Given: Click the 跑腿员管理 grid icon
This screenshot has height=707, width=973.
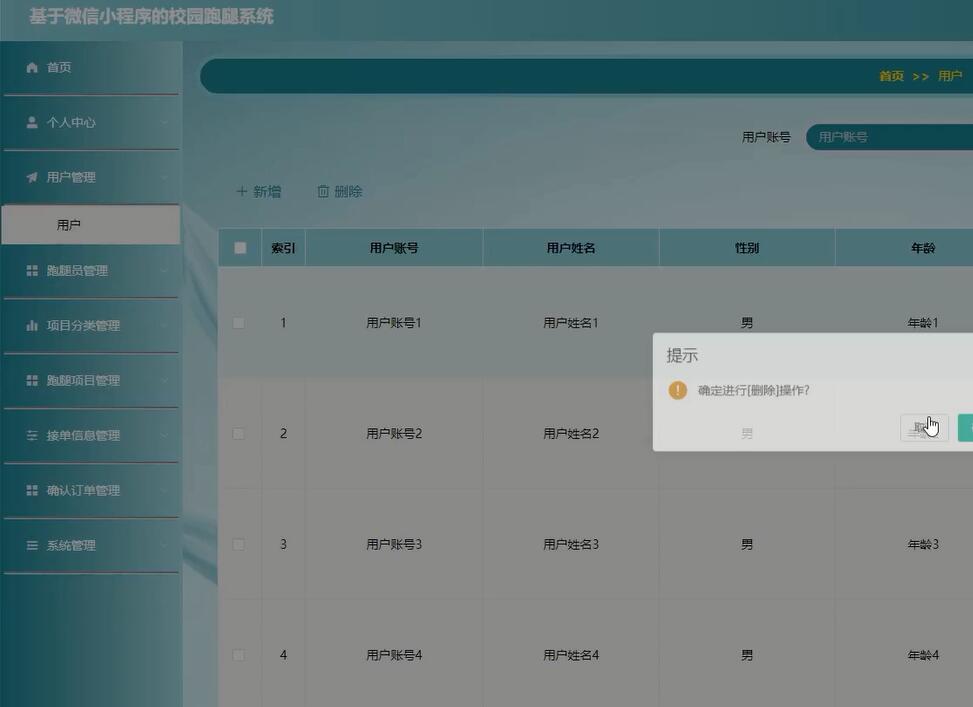Looking at the screenshot, I should tap(31, 269).
